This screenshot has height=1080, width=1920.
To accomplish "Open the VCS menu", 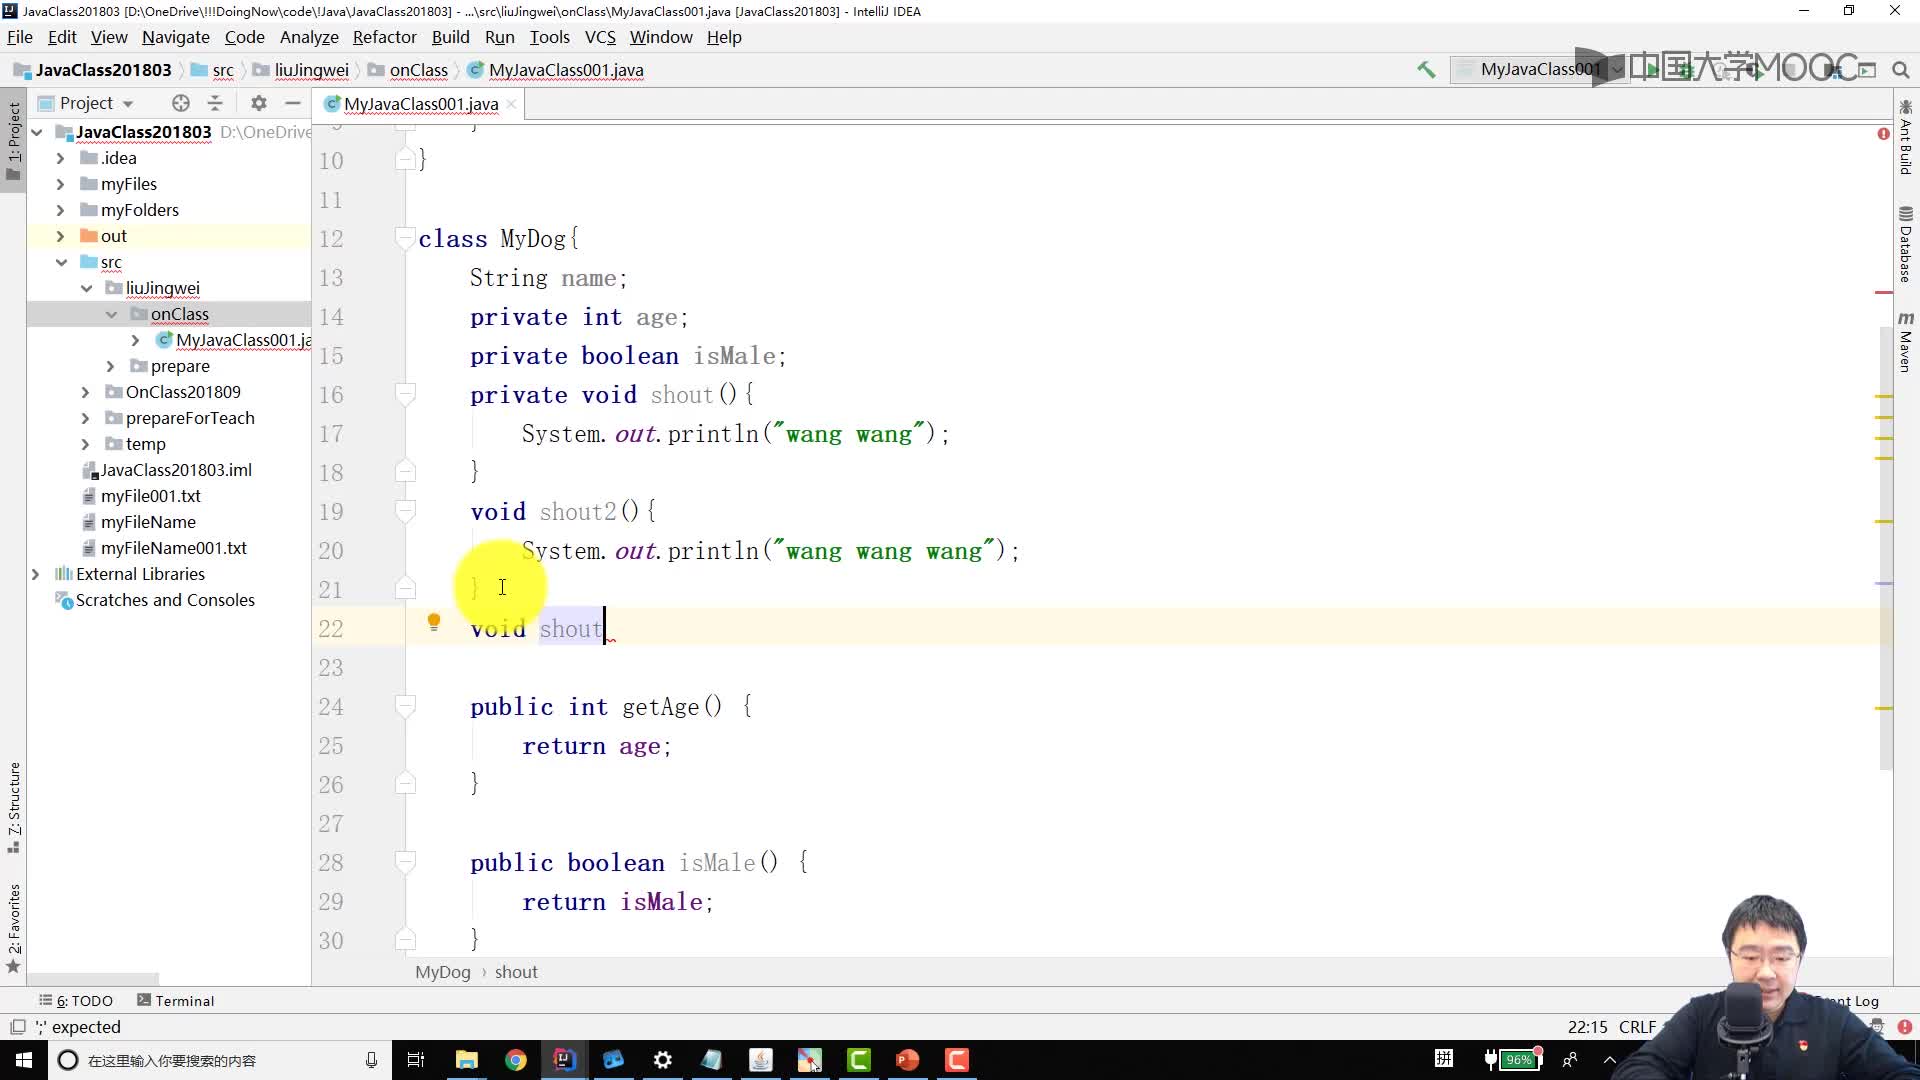I will tap(600, 37).
